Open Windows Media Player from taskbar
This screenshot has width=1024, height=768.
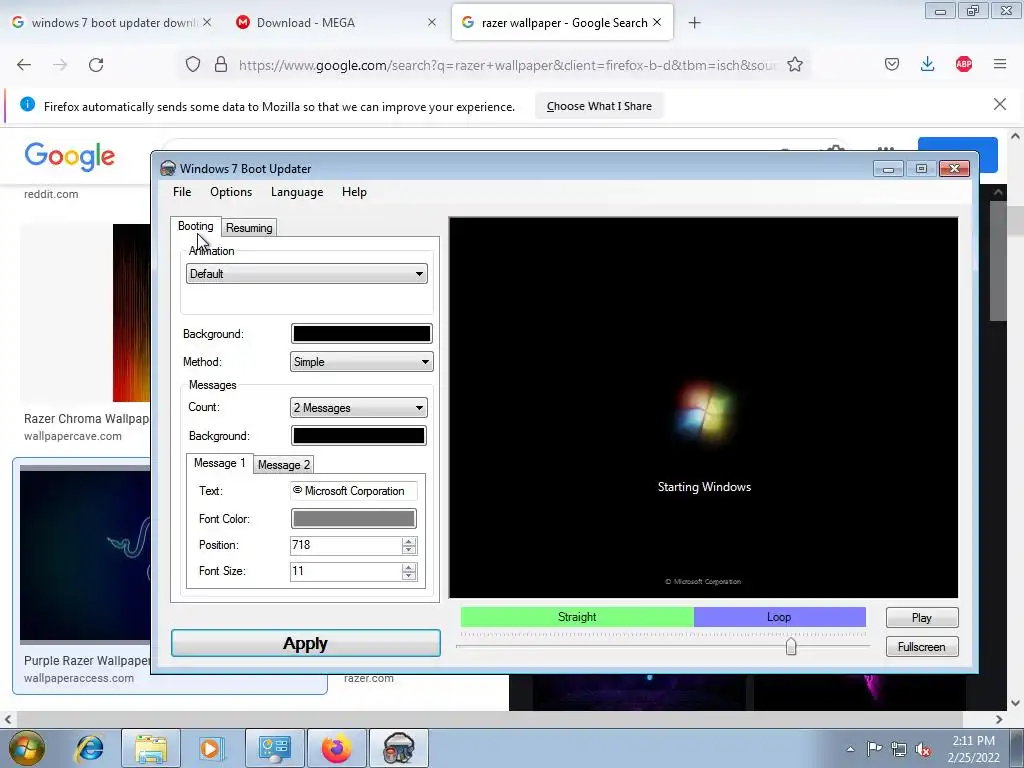point(212,748)
